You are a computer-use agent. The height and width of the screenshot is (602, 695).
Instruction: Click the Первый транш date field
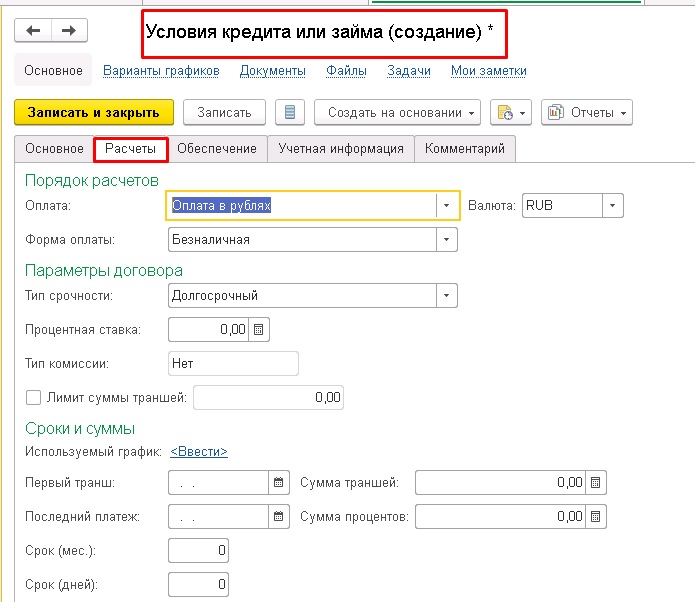[219, 482]
